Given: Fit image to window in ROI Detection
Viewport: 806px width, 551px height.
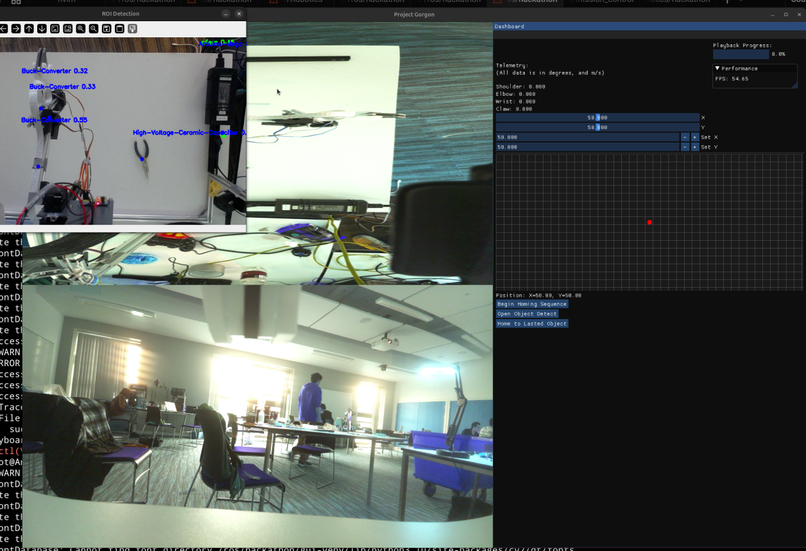Looking at the screenshot, I should click(x=67, y=29).
